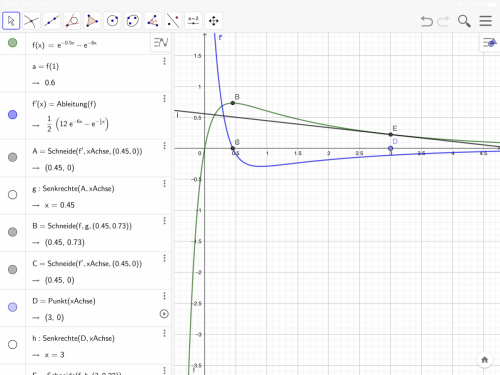Select point C on the x-axis
The width and height of the screenshot is (500, 375).
pyautogui.click(x=233, y=148)
